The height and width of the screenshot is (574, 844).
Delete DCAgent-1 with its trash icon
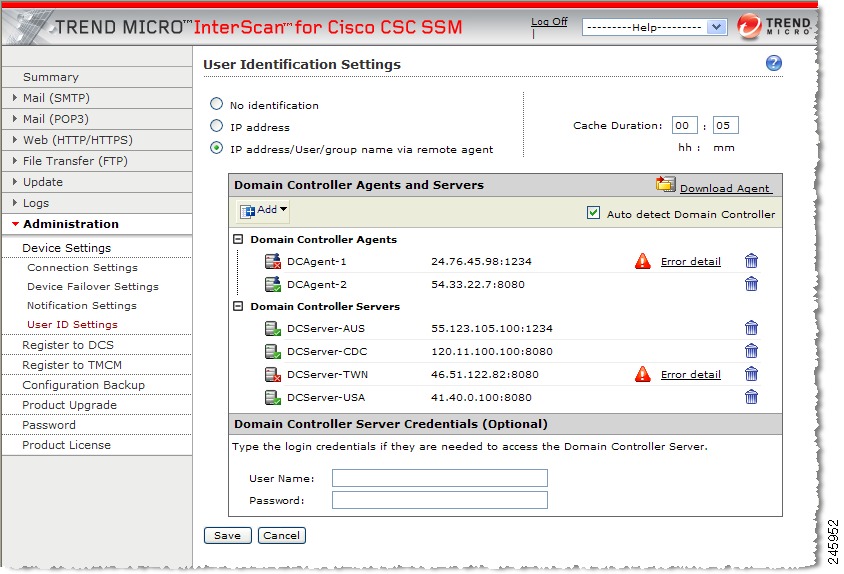[751, 261]
